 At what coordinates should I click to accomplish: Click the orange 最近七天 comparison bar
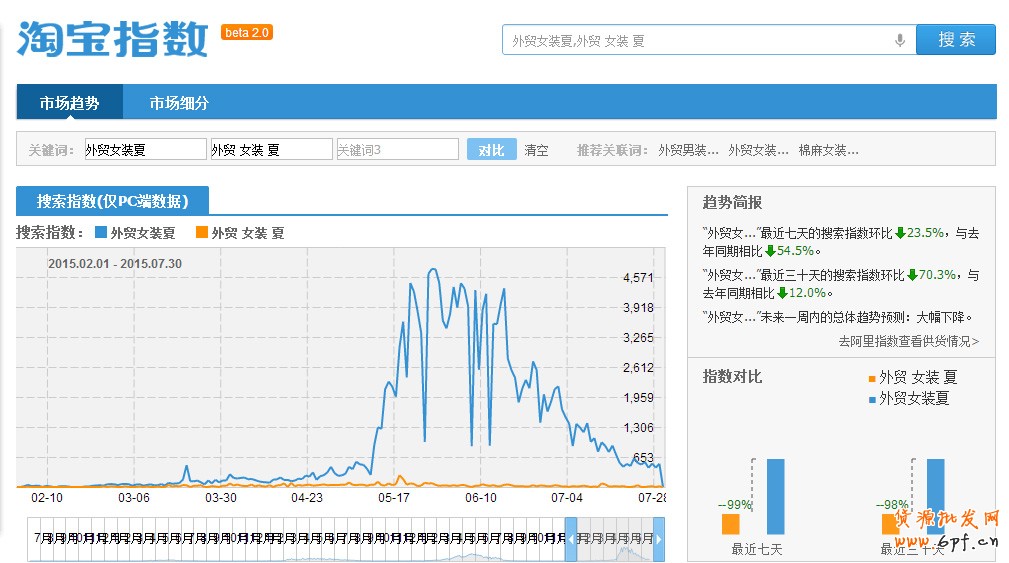730,524
